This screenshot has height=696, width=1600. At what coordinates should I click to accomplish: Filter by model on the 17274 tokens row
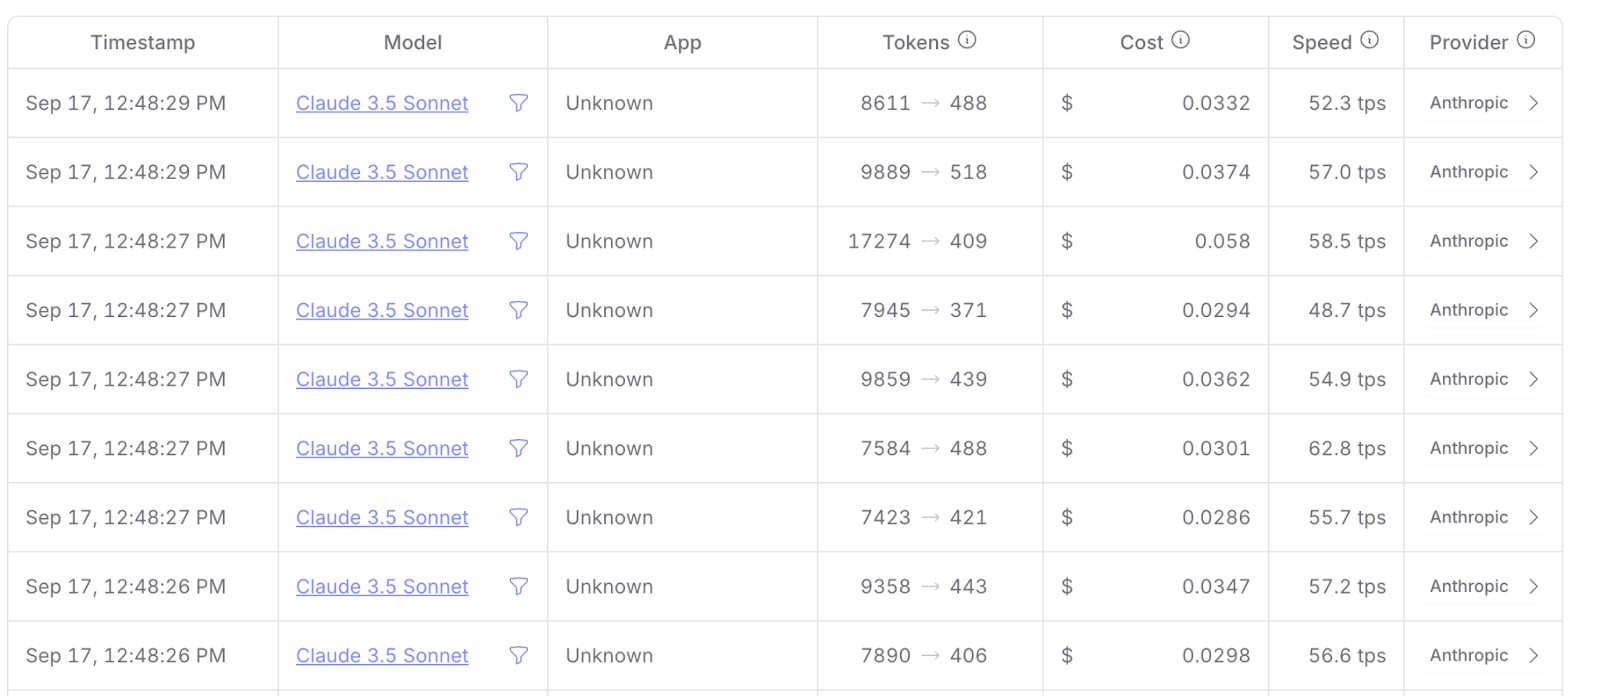pyautogui.click(x=518, y=241)
